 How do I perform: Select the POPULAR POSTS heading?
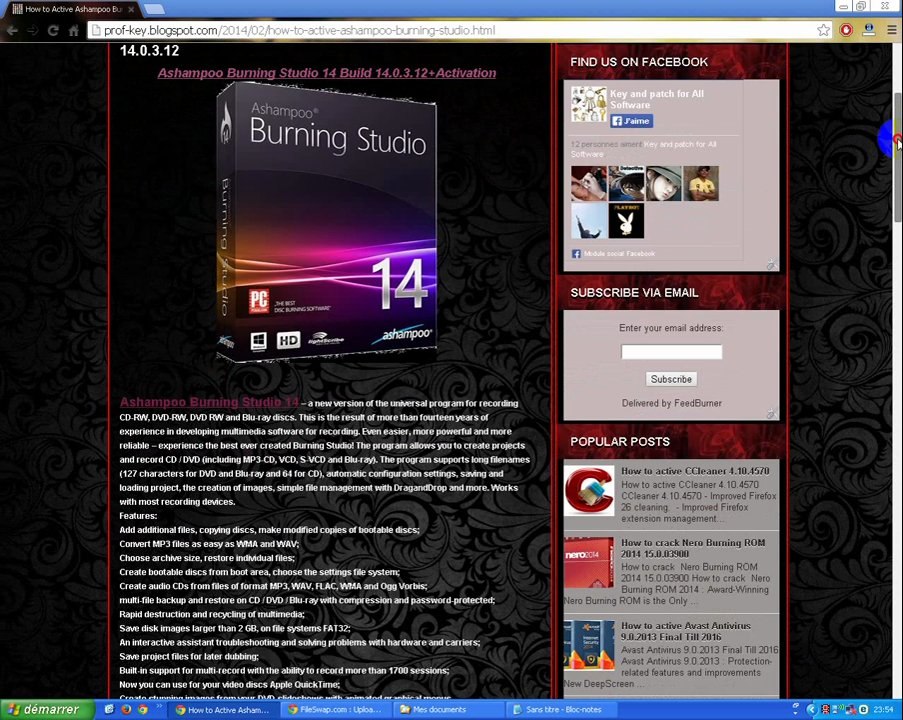(620, 442)
